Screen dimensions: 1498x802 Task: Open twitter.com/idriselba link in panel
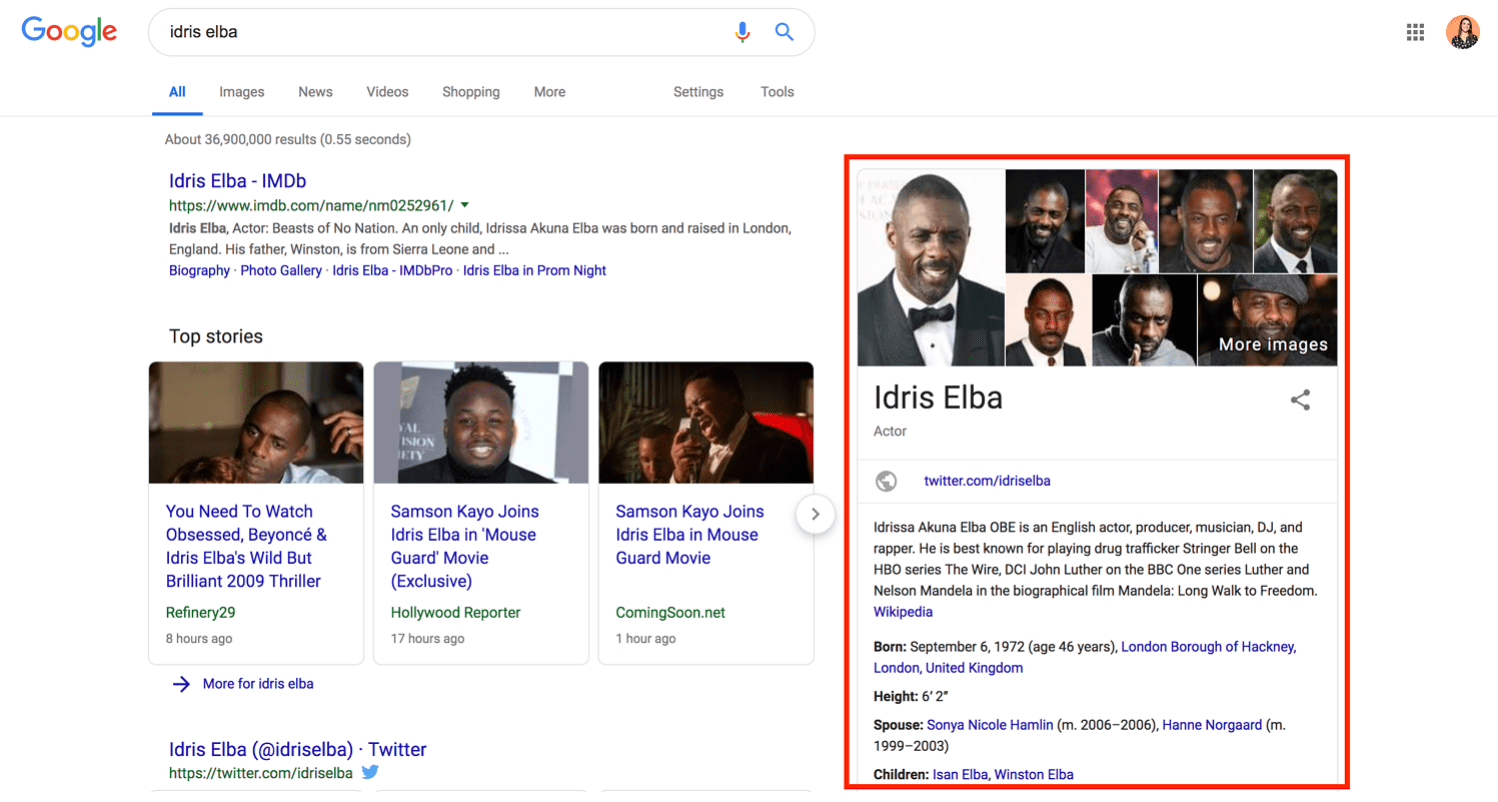tap(987, 481)
